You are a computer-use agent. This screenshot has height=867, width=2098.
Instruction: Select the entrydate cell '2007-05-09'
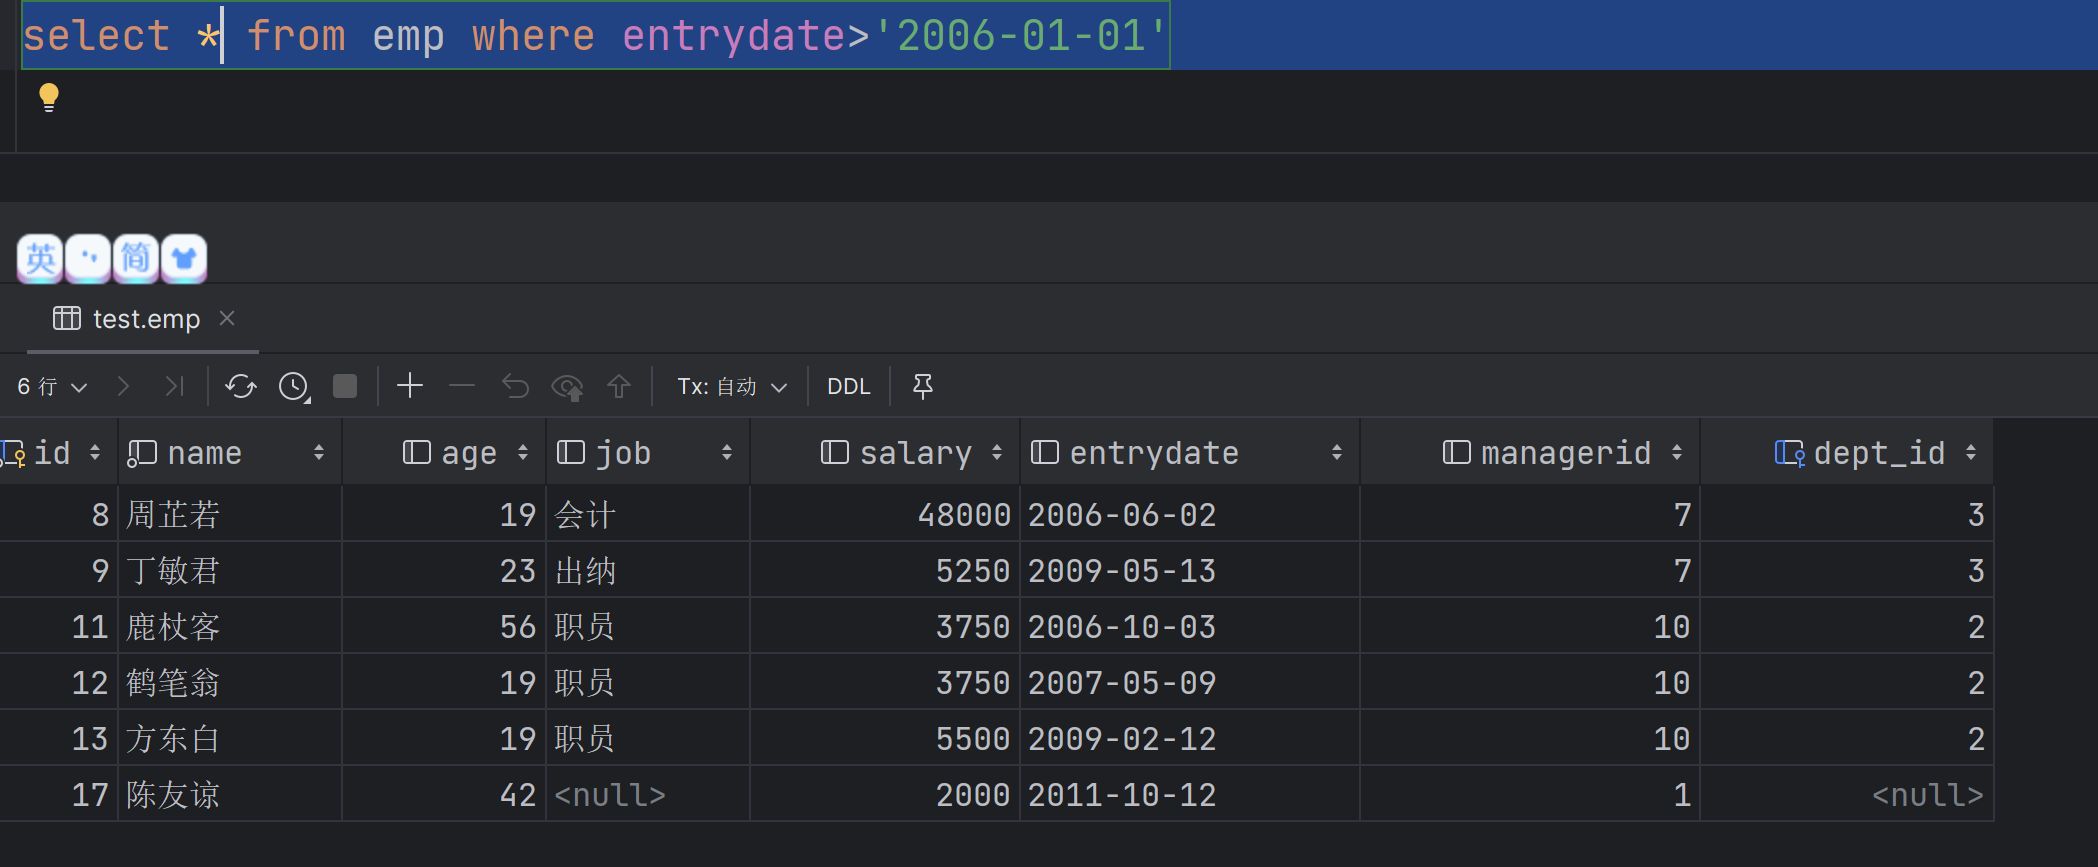pyautogui.click(x=1190, y=682)
